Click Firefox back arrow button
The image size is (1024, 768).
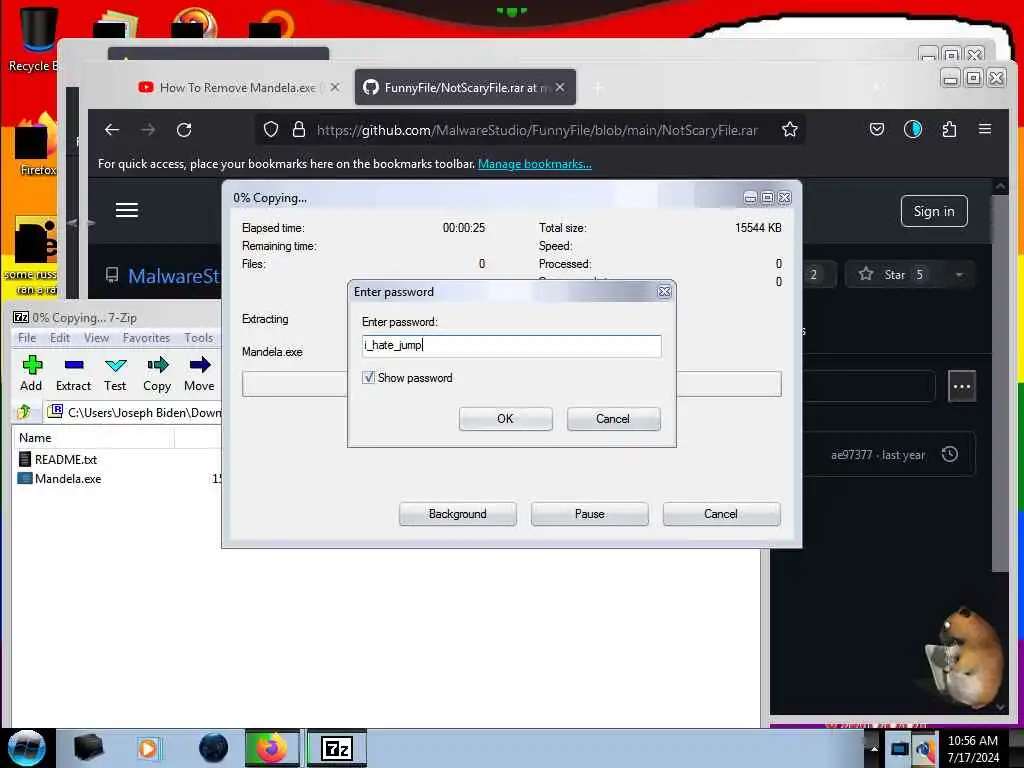pos(112,130)
